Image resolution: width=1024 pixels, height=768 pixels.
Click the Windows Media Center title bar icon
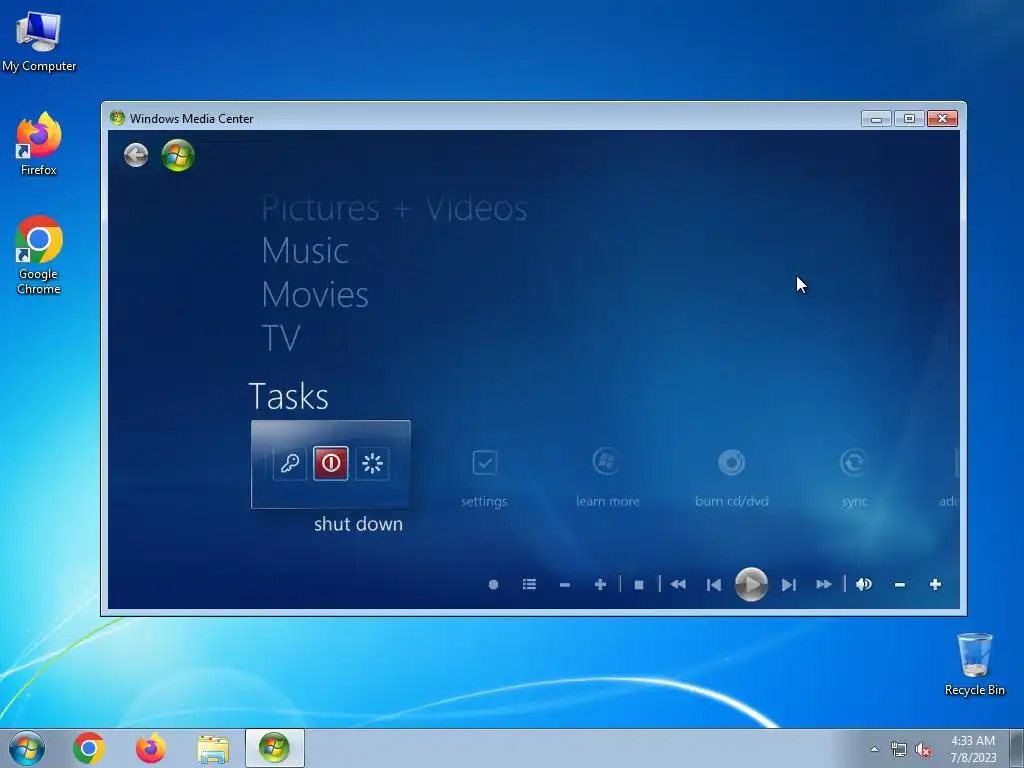pyautogui.click(x=118, y=118)
